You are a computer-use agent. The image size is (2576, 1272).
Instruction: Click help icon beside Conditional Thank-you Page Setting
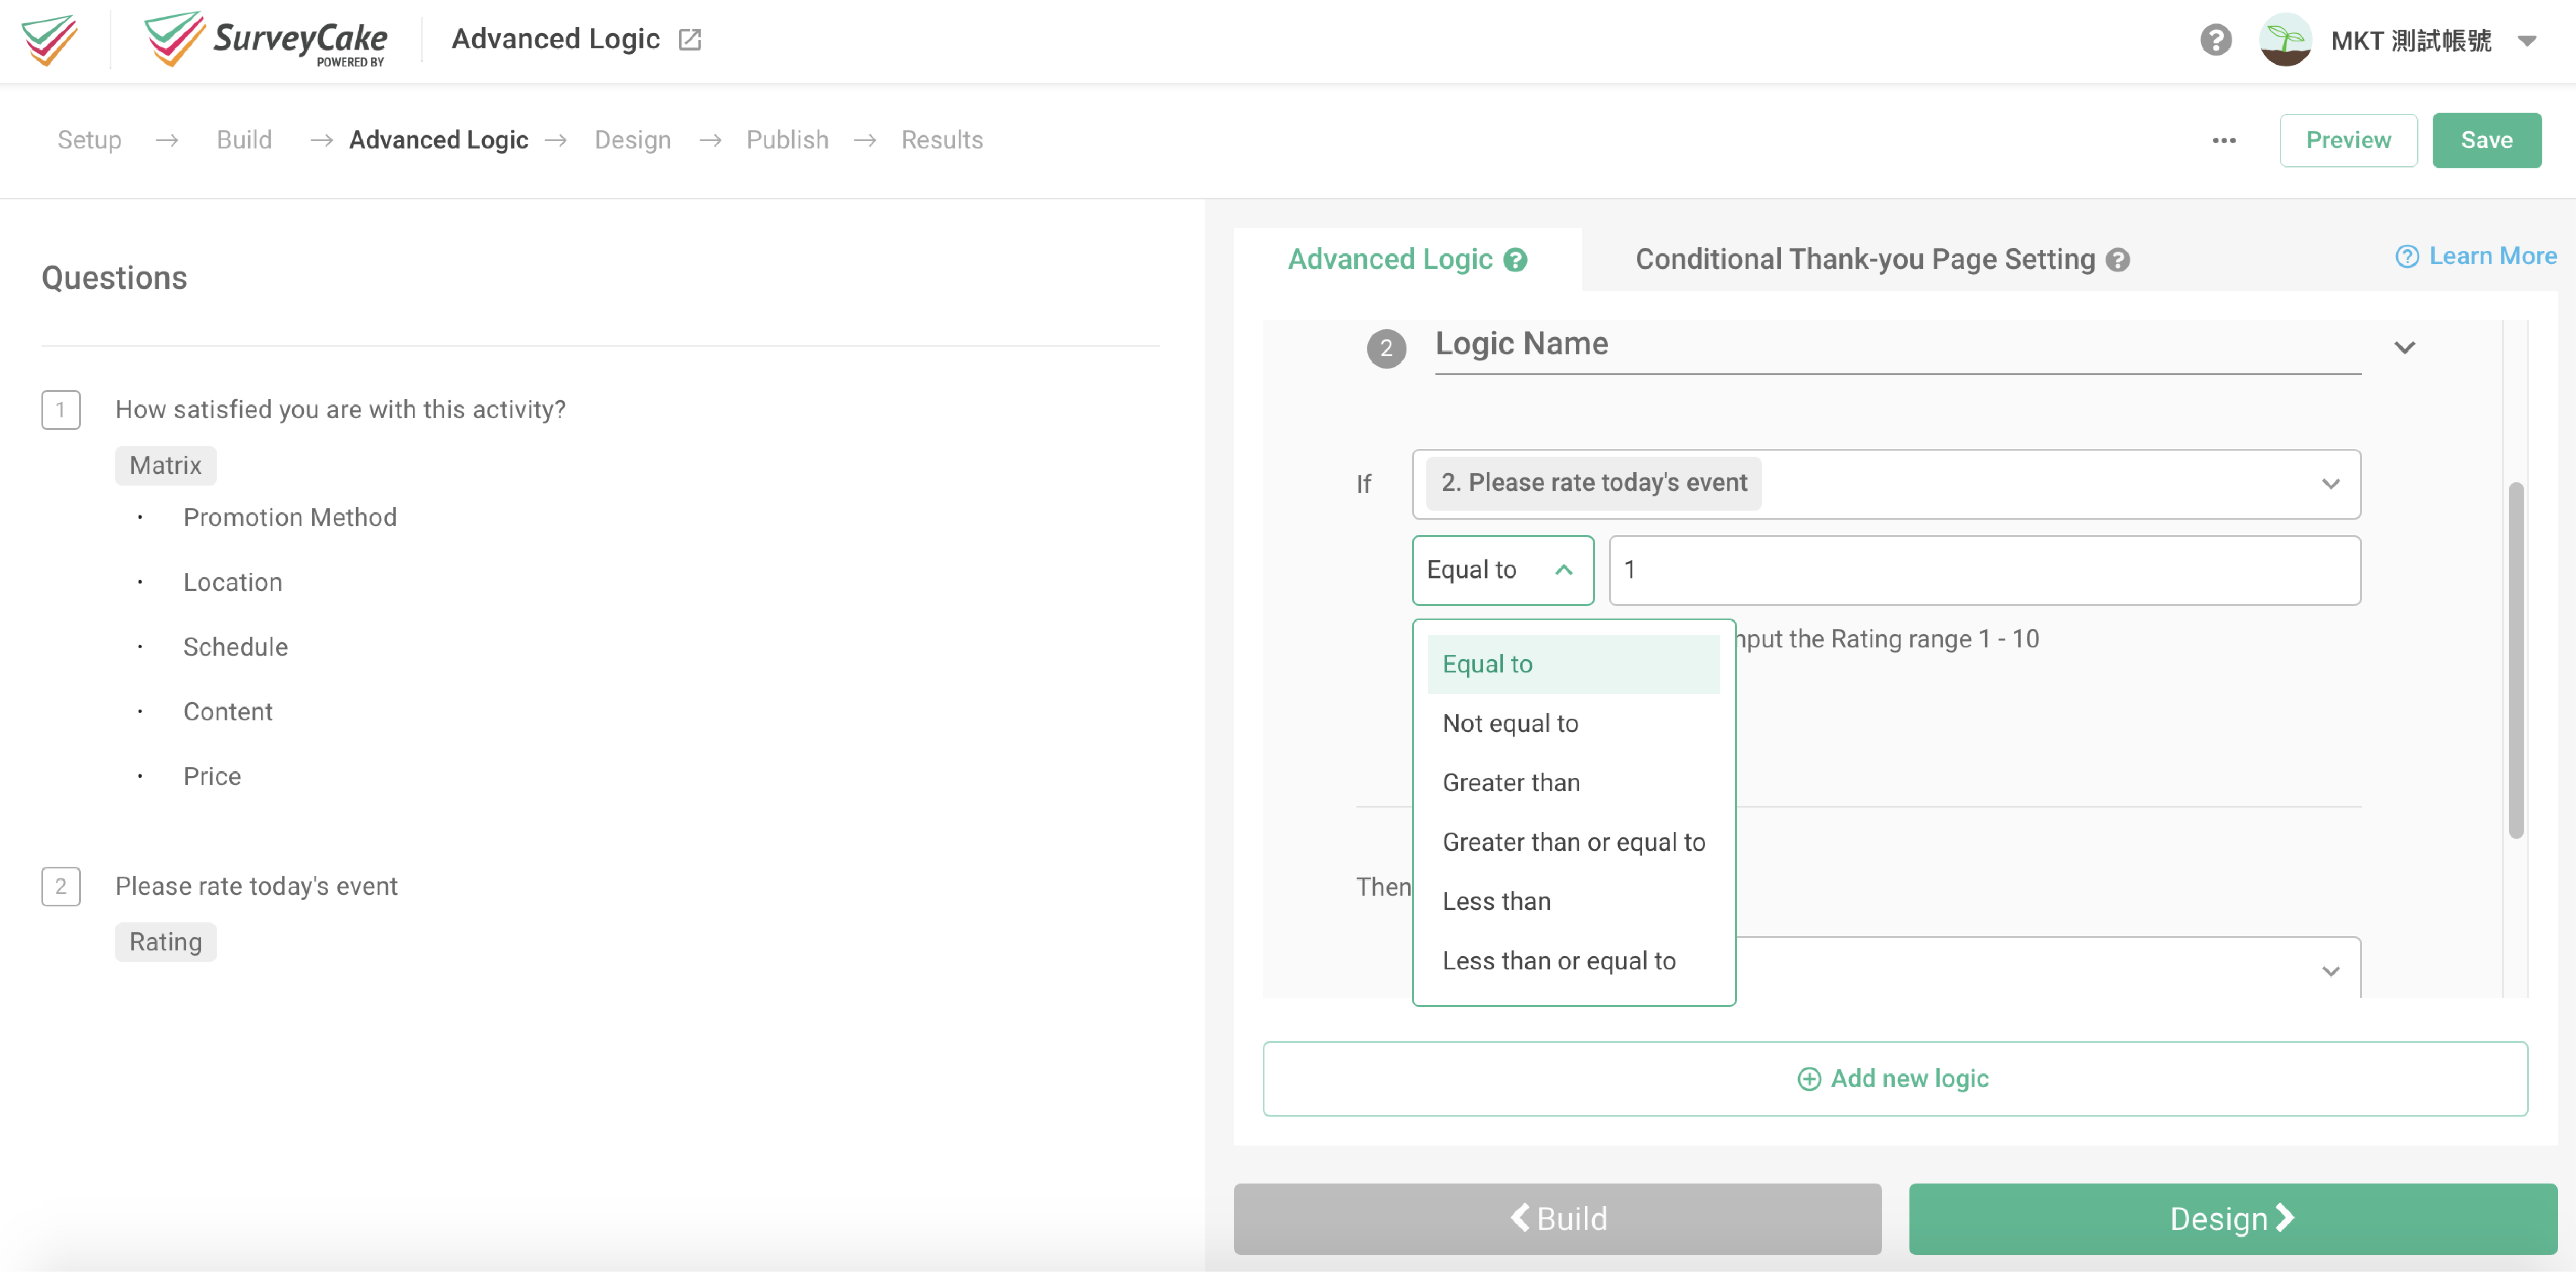click(x=2117, y=259)
